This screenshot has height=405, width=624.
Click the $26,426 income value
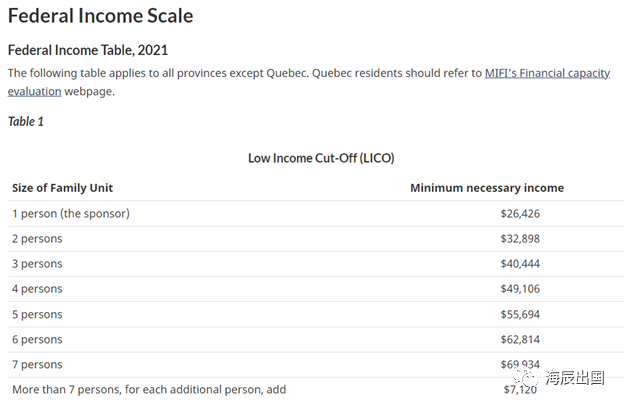tap(520, 214)
